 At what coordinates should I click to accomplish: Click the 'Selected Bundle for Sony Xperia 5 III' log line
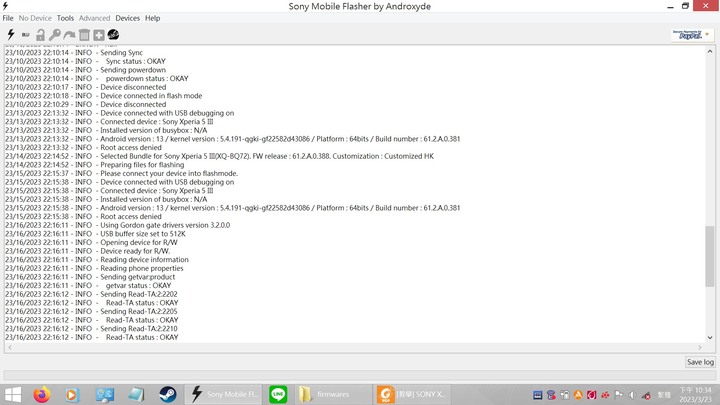coord(219,156)
